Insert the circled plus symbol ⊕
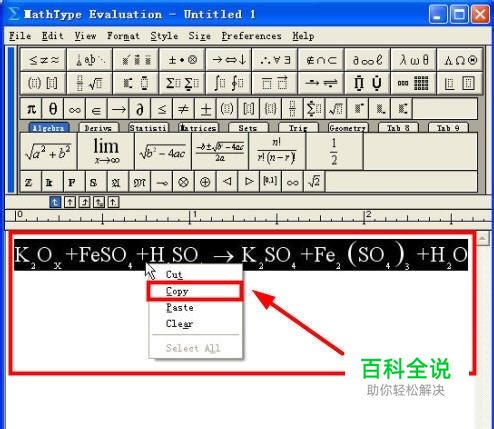The height and width of the screenshot is (429, 494). [x=205, y=182]
